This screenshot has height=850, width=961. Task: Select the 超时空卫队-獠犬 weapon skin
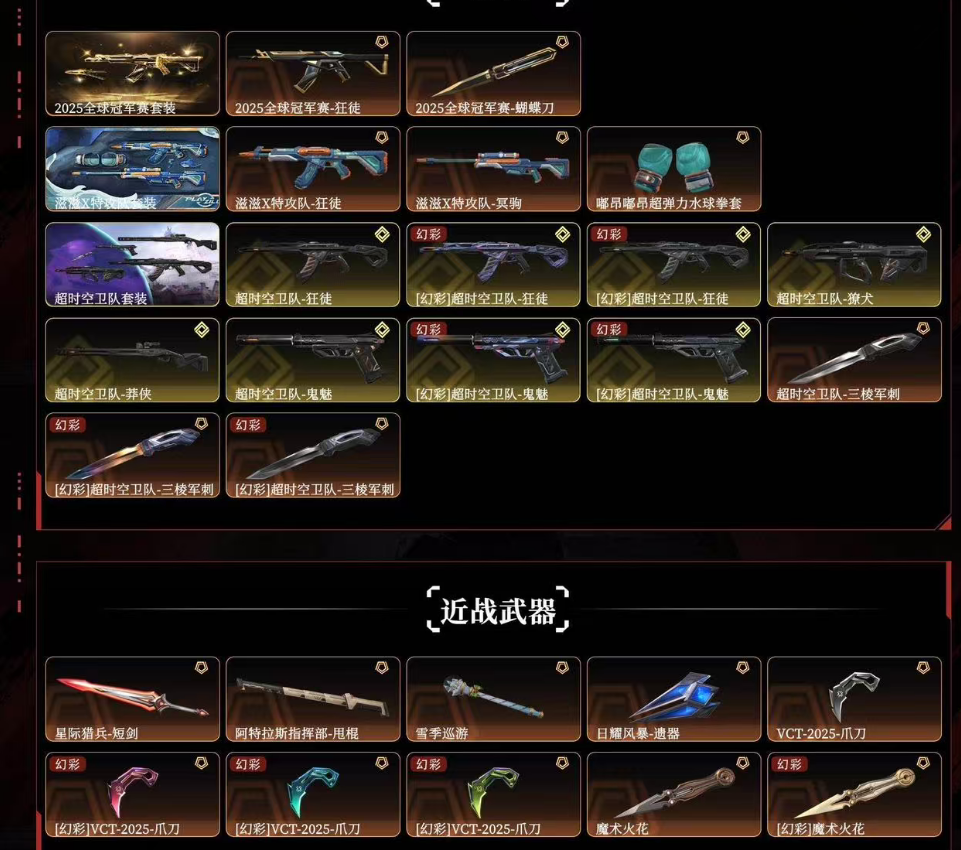(854, 265)
